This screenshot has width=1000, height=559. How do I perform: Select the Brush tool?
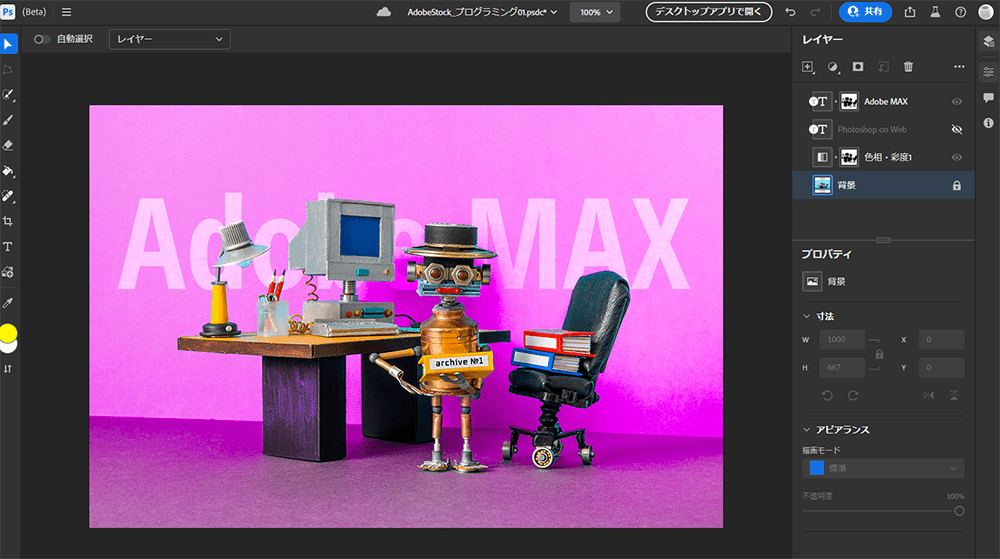point(8,120)
